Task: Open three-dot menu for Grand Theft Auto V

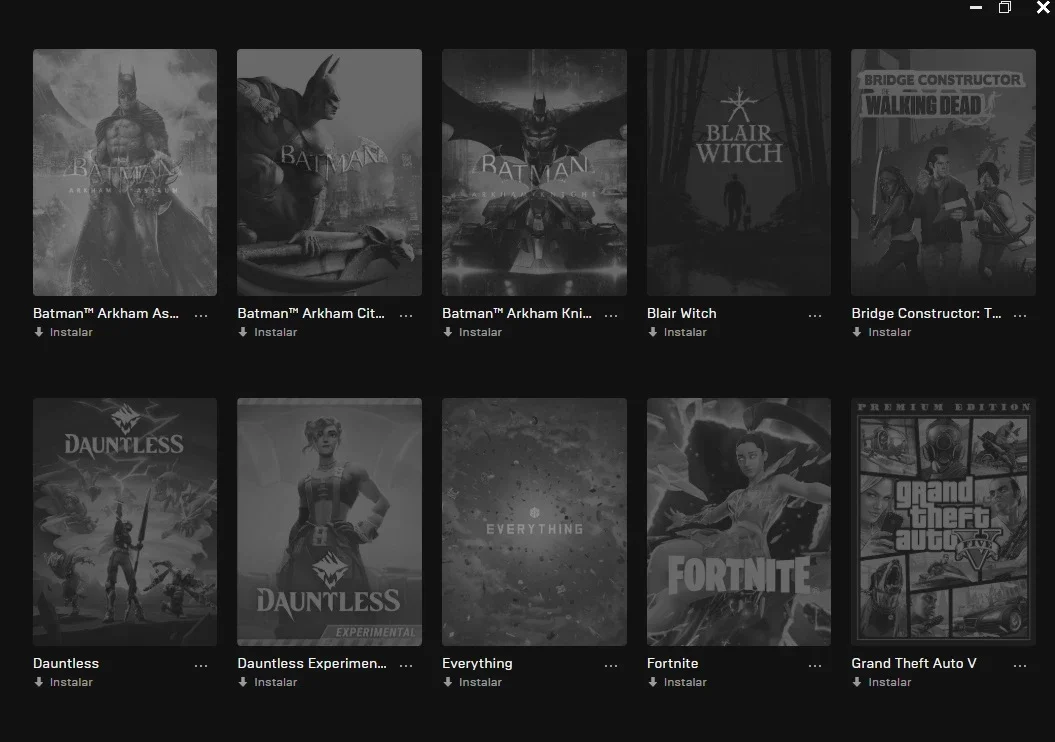Action: pyautogui.click(x=1019, y=665)
